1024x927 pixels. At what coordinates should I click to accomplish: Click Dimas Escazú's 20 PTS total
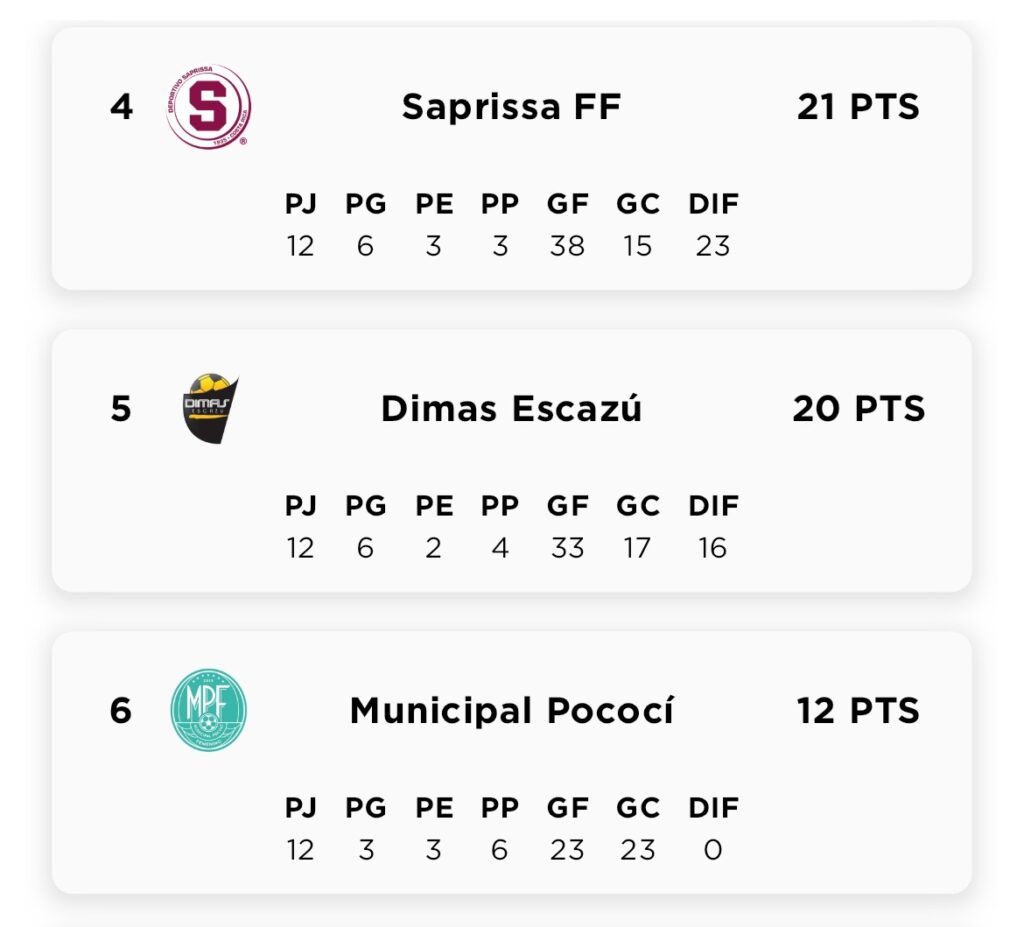(x=858, y=409)
